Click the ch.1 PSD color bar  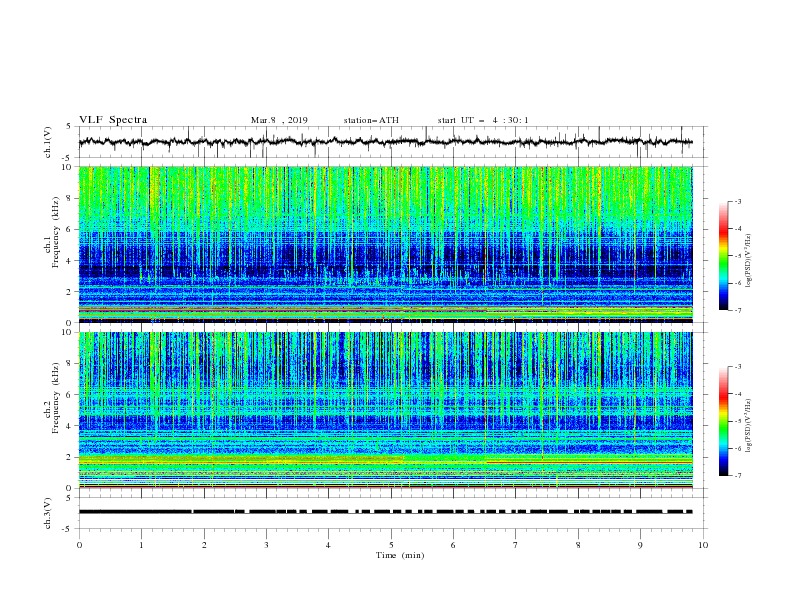coord(723,256)
